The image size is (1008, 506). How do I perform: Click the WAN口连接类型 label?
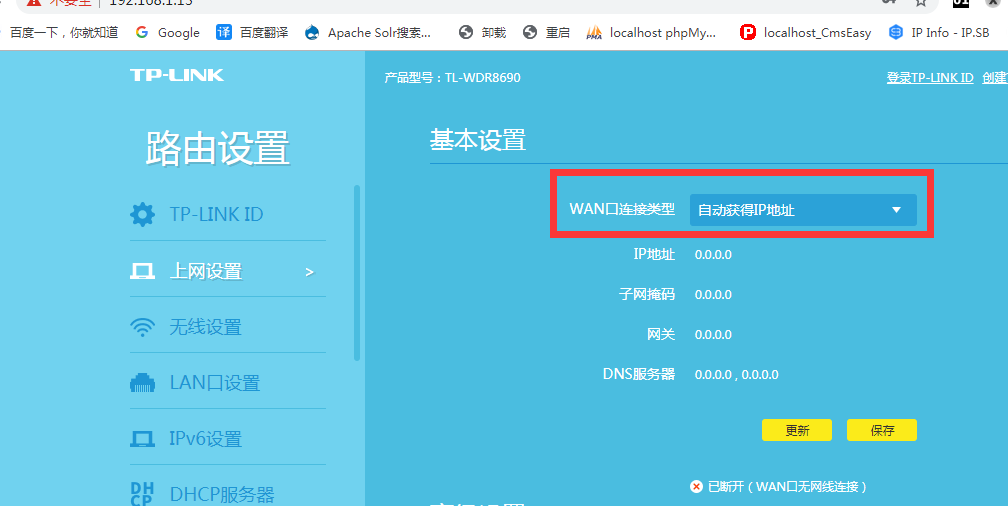622,209
